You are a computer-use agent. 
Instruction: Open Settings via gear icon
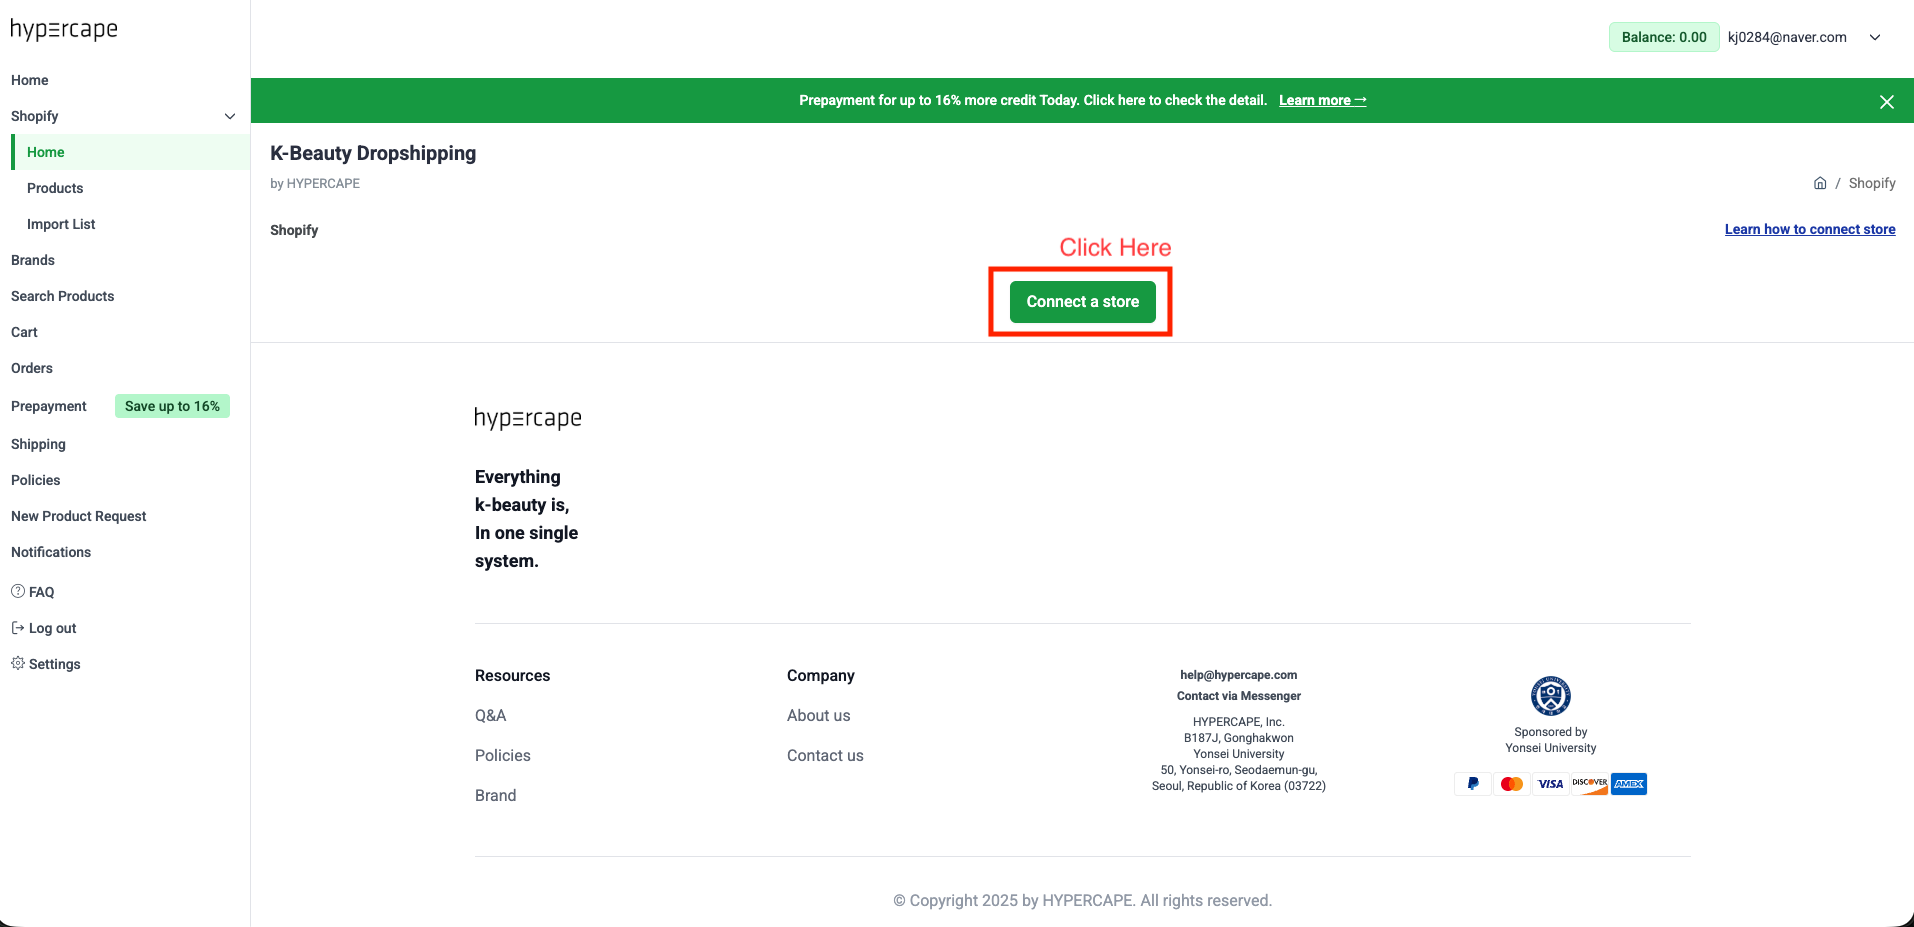pyautogui.click(x=18, y=664)
